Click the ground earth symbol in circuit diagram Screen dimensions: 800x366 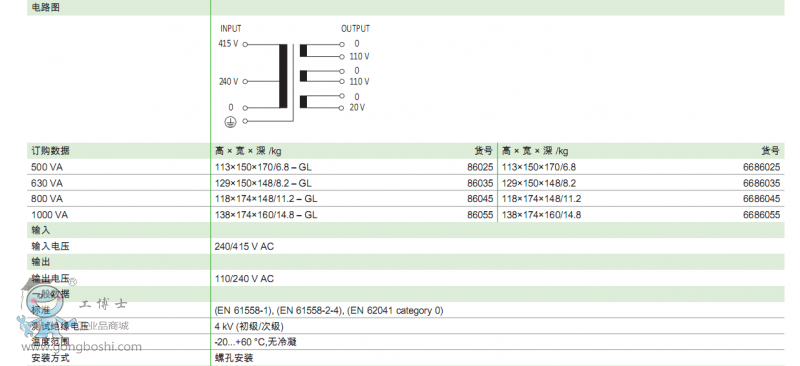coord(230,121)
